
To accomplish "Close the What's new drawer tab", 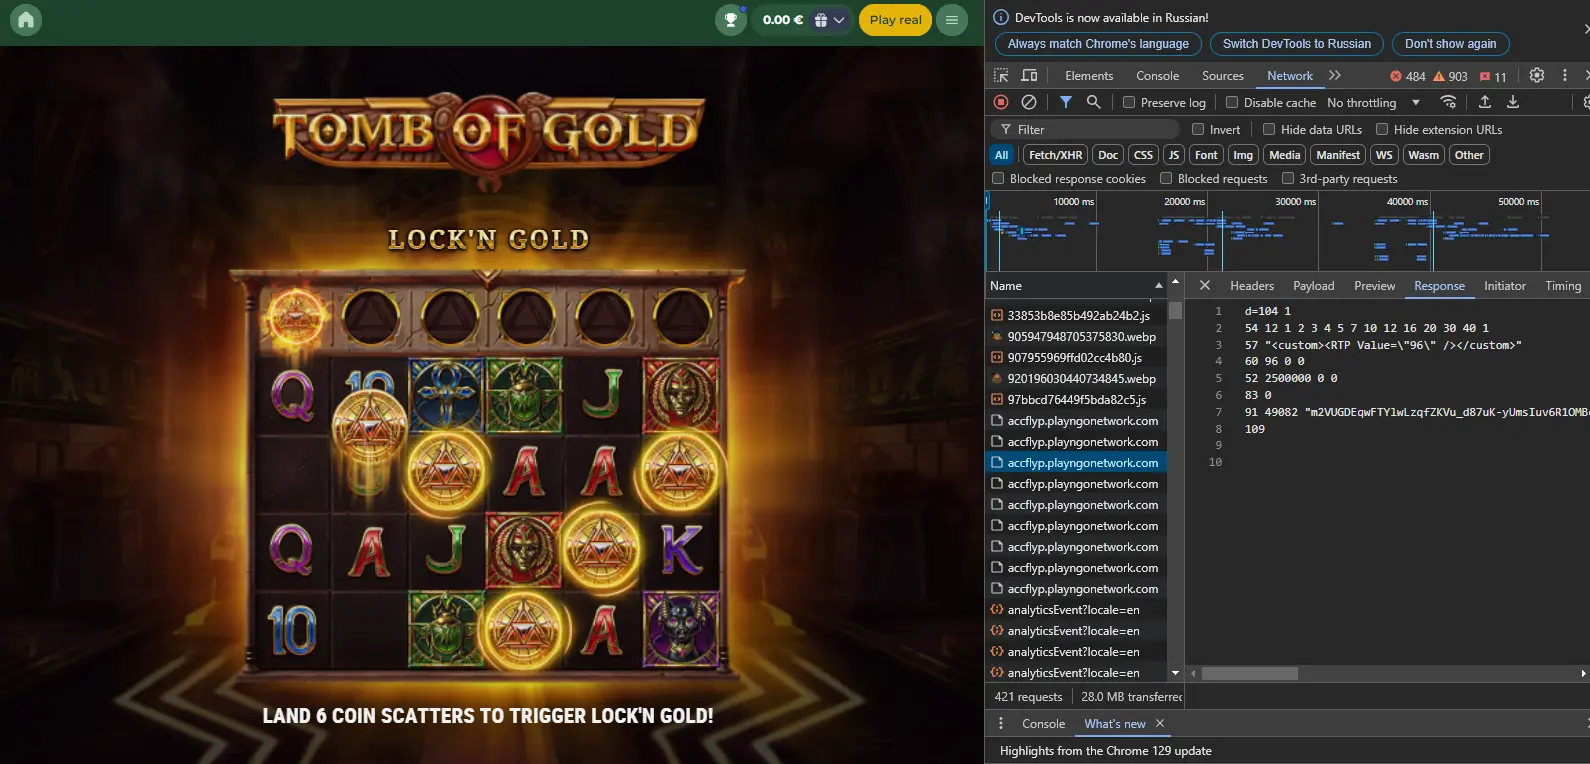I will point(1160,723).
